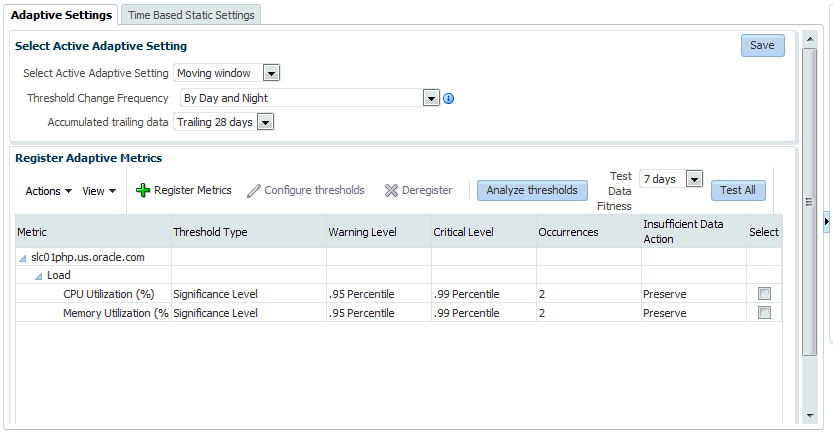This screenshot has width=833, height=437.
Task: Click the Test All button
Action: [738, 190]
